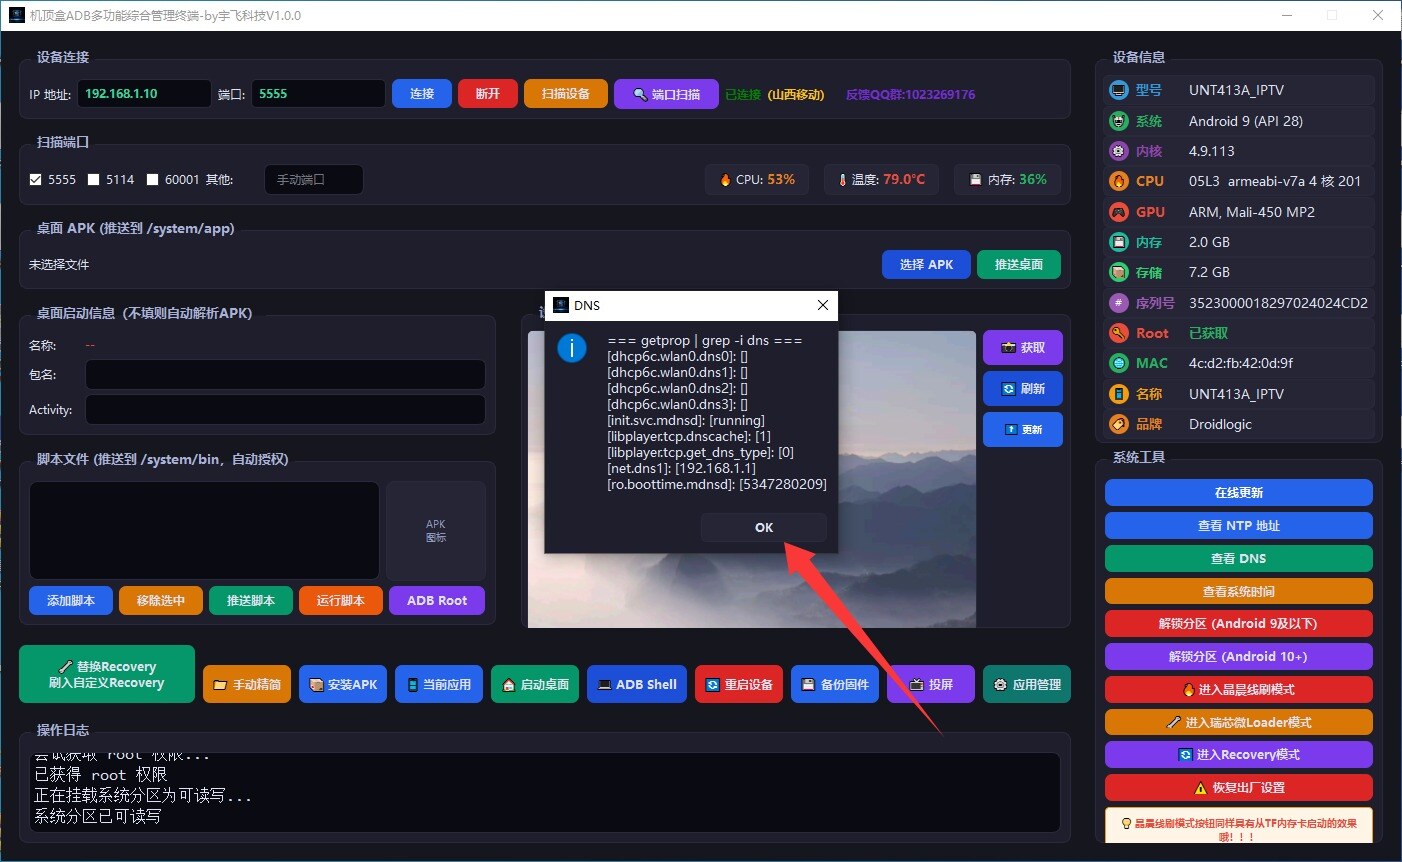This screenshot has width=1402, height=862.
Task: Click the 型号 monitor icon
Action: coord(1119,90)
